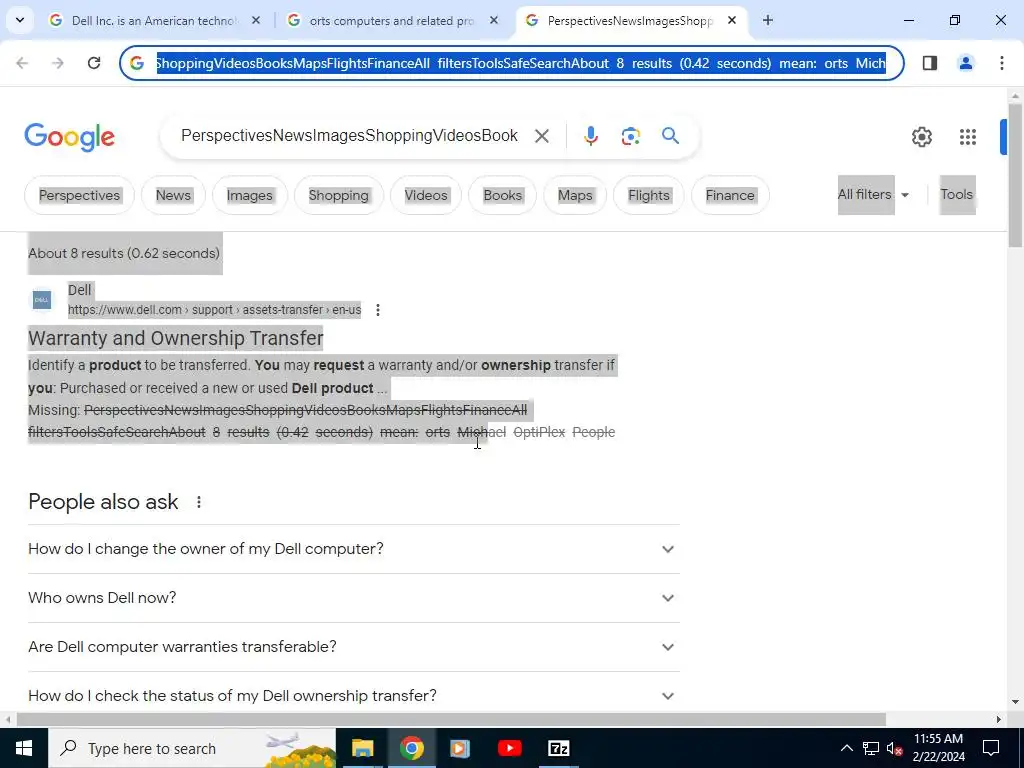Open the side panel icon in Chrome
The image size is (1024, 768).
tap(930, 63)
